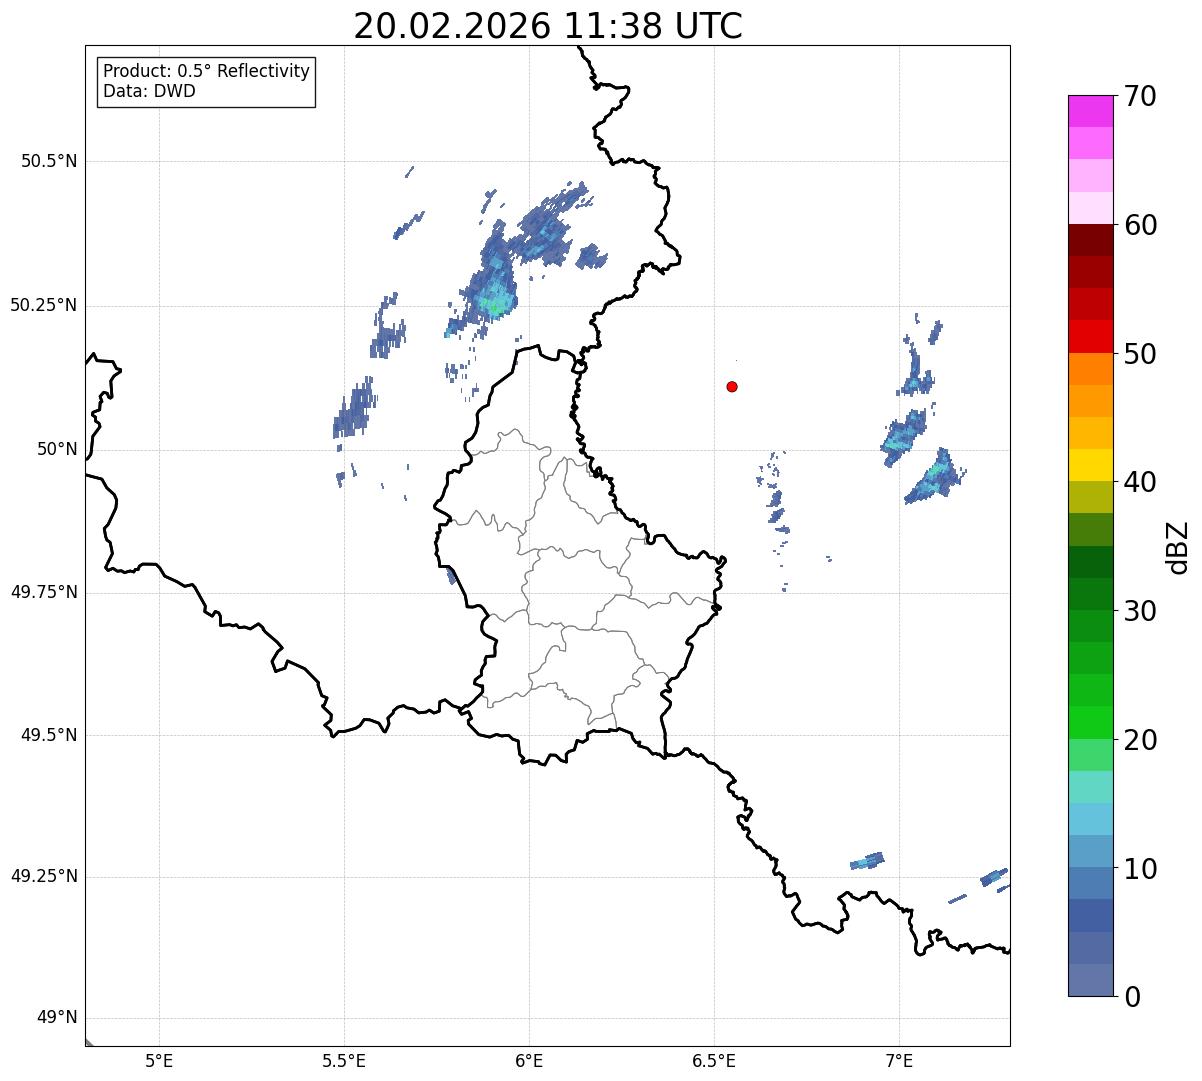Image resolution: width=1202 pixels, height=1081 pixels.
Task: Click the '50.5°N' latitude label
Action: [49, 161]
